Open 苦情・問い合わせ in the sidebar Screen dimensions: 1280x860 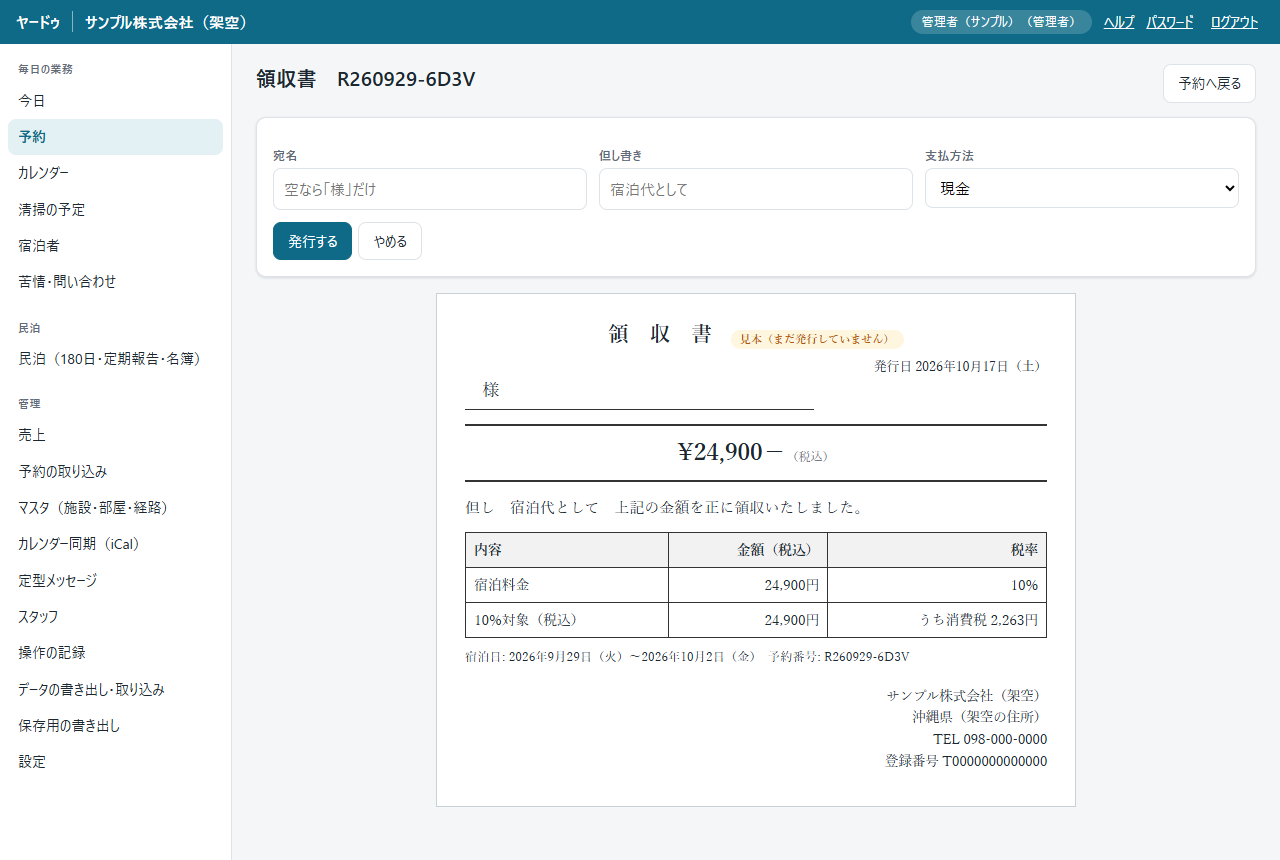pos(115,282)
